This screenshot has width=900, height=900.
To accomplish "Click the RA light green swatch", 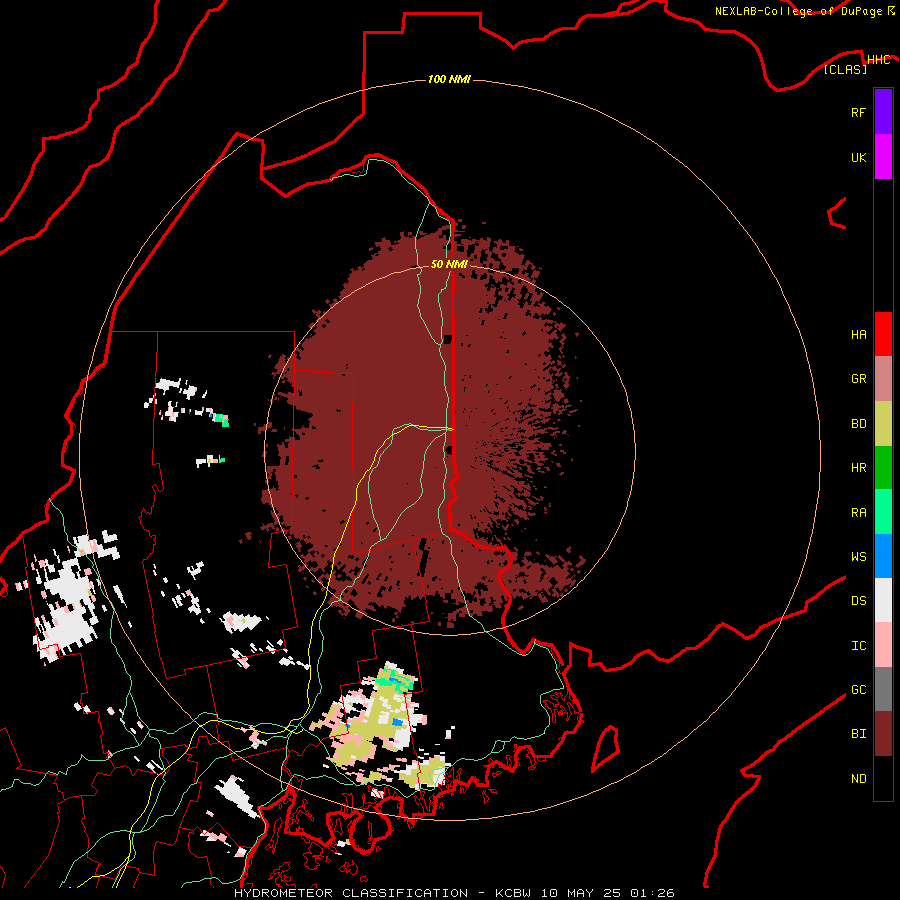I will (883, 512).
